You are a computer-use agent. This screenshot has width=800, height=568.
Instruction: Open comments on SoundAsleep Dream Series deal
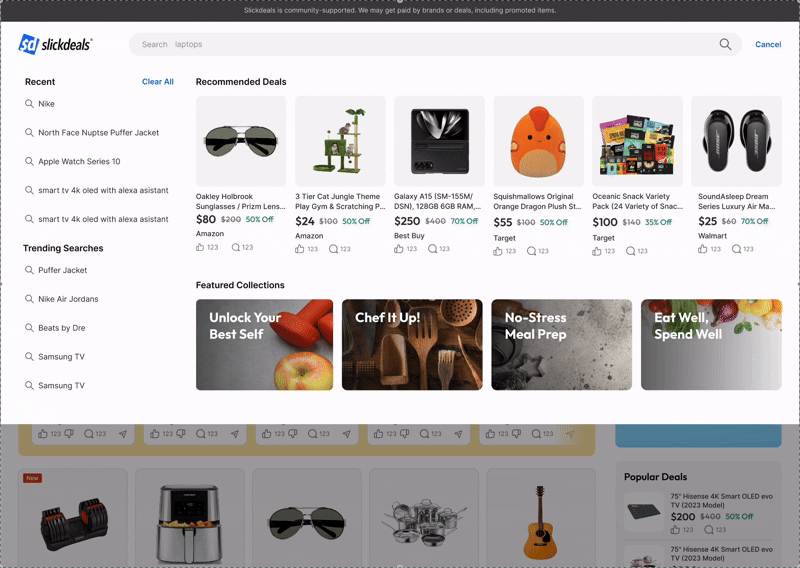click(x=736, y=249)
